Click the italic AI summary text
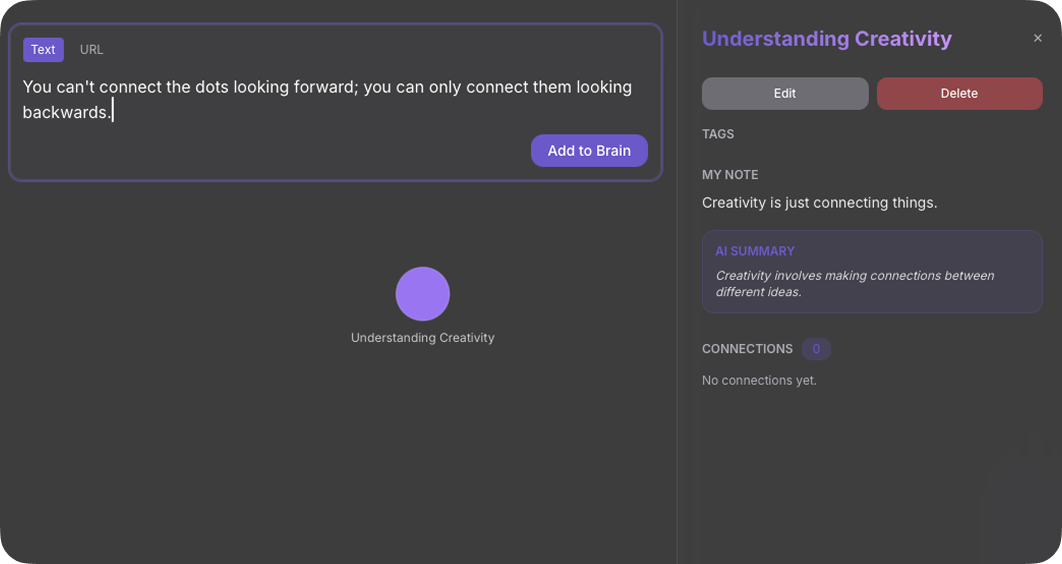 854,284
